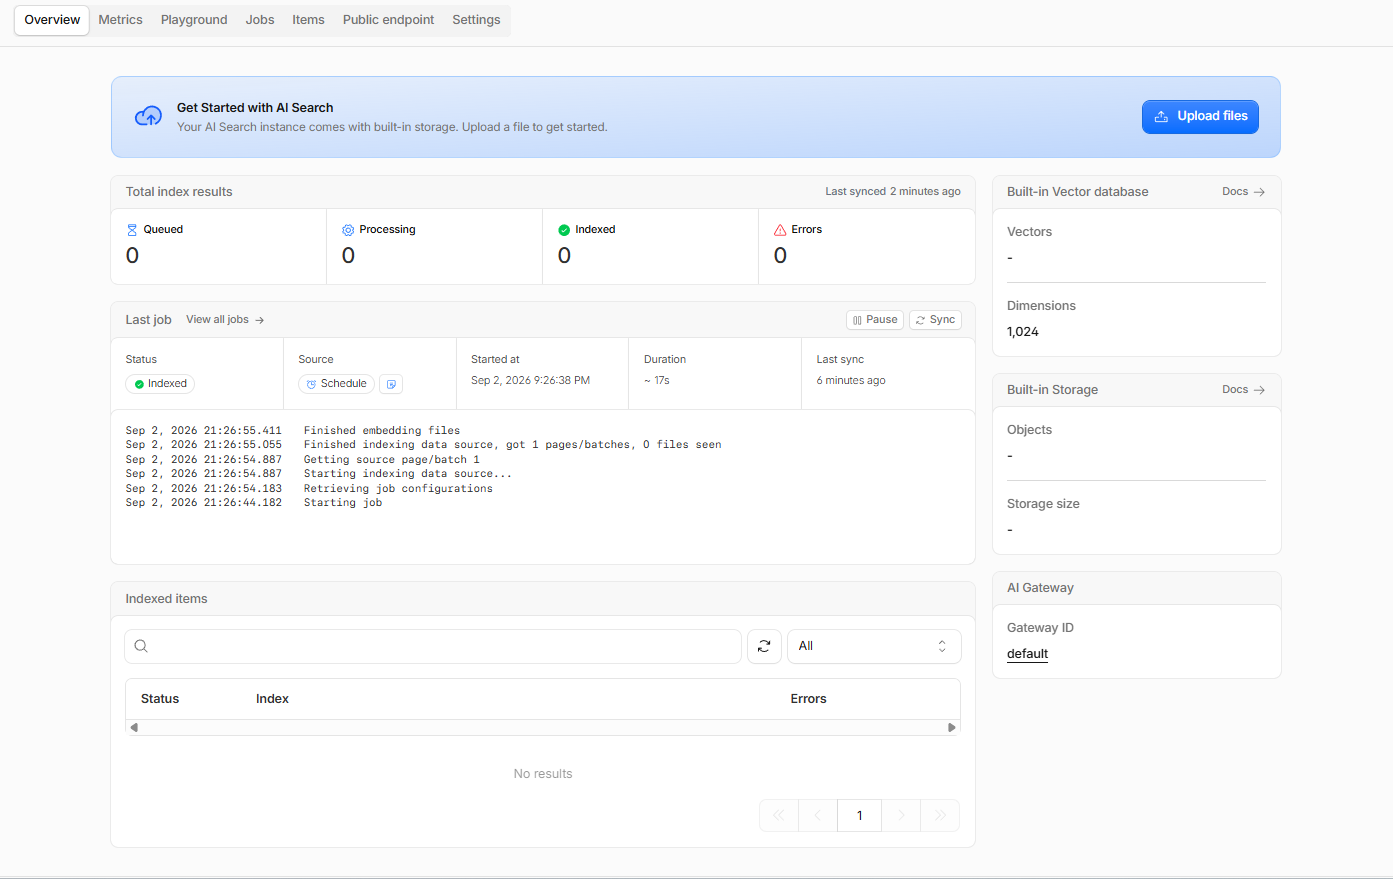Open Docs for Built-in Vector database
This screenshot has height=879, width=1393.
point(1243,192)
